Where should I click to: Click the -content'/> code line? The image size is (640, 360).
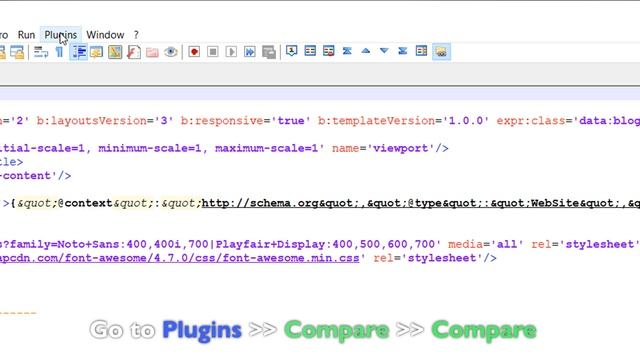click(36, 176)
